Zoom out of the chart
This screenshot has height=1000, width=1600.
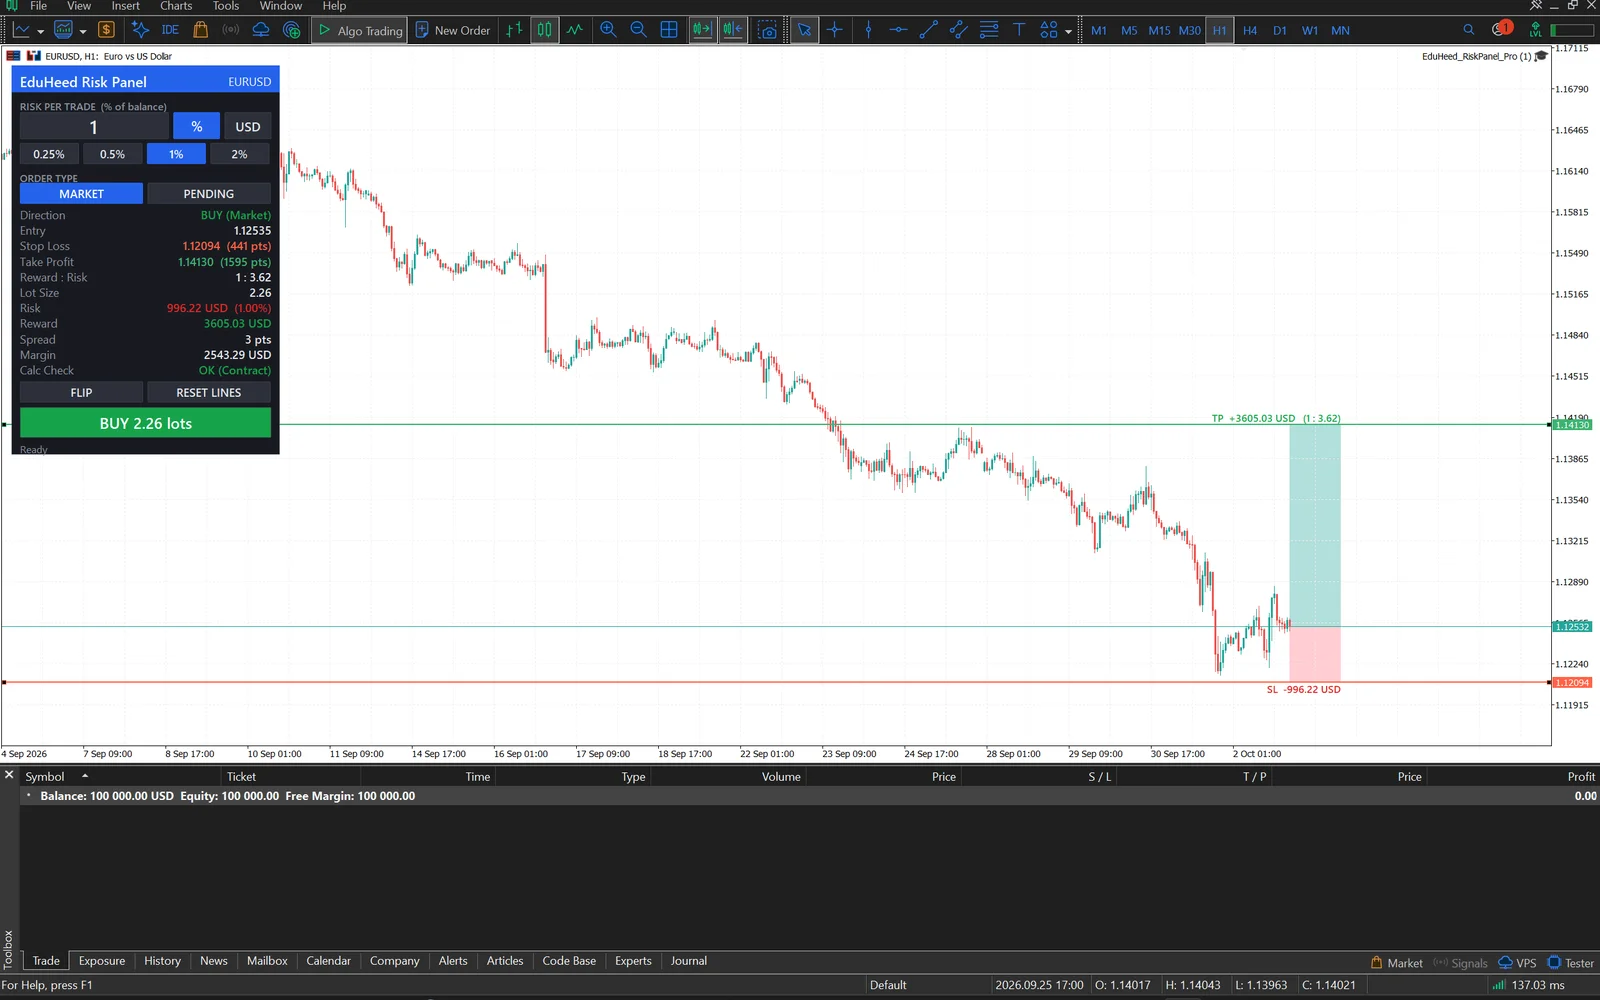(x=638, y=30)
